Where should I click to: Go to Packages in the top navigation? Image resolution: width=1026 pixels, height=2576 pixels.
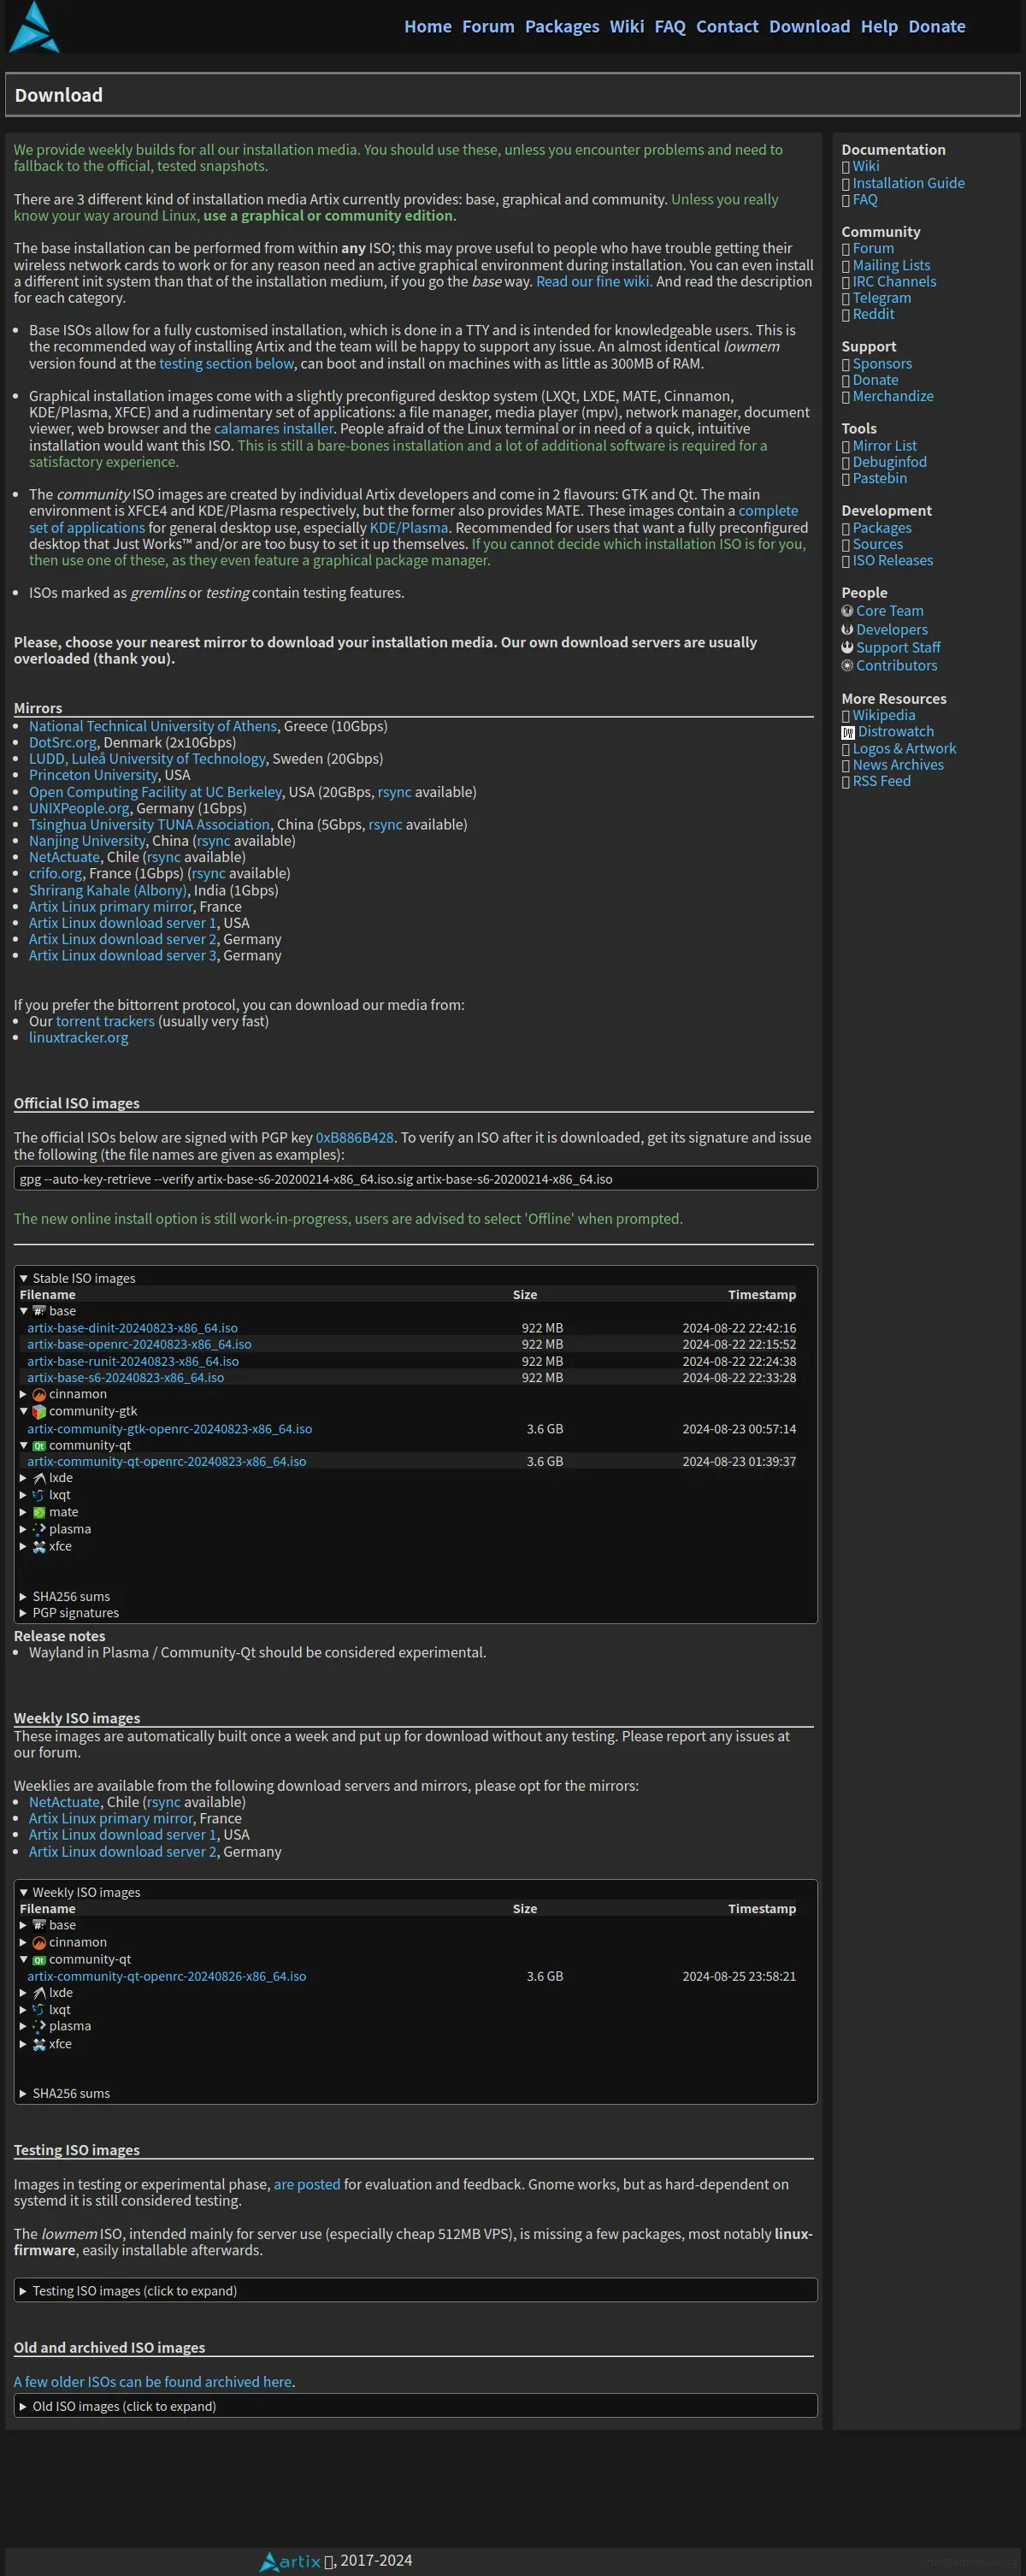click(562, 27)
